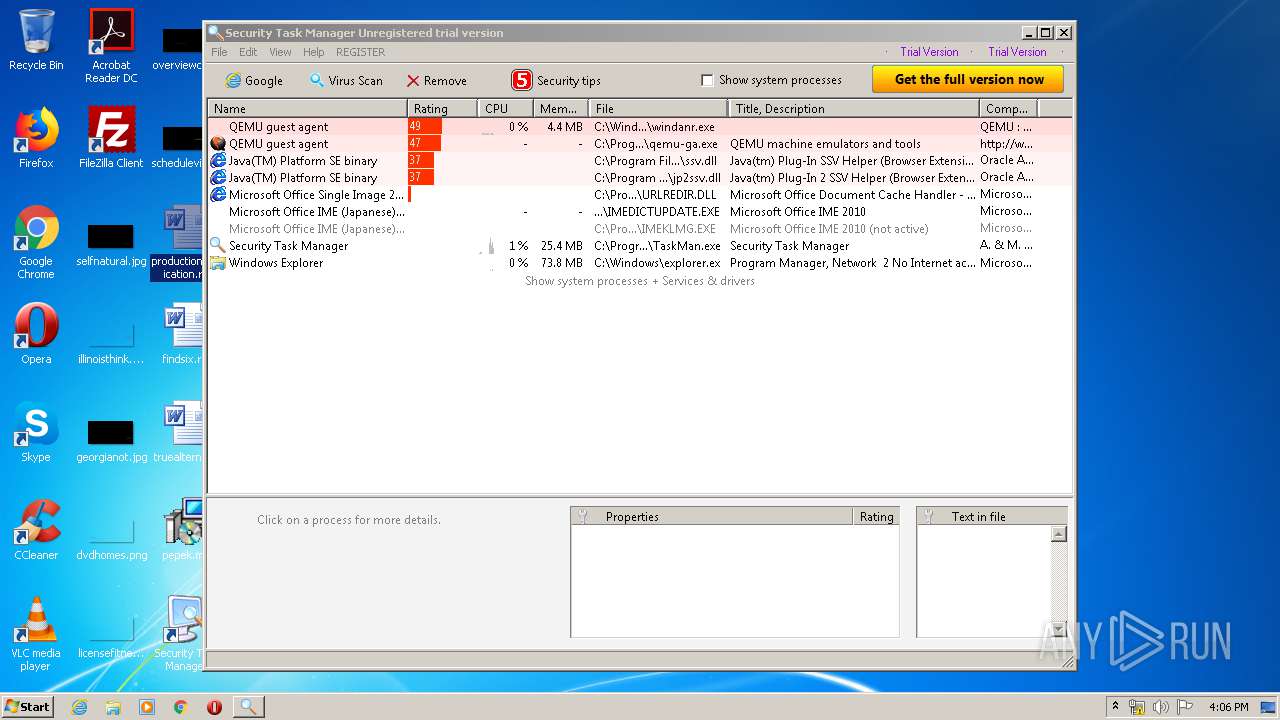1280x720 pixels.
Task: Click the Google search toolbar icon
Action: click(233, 81)
